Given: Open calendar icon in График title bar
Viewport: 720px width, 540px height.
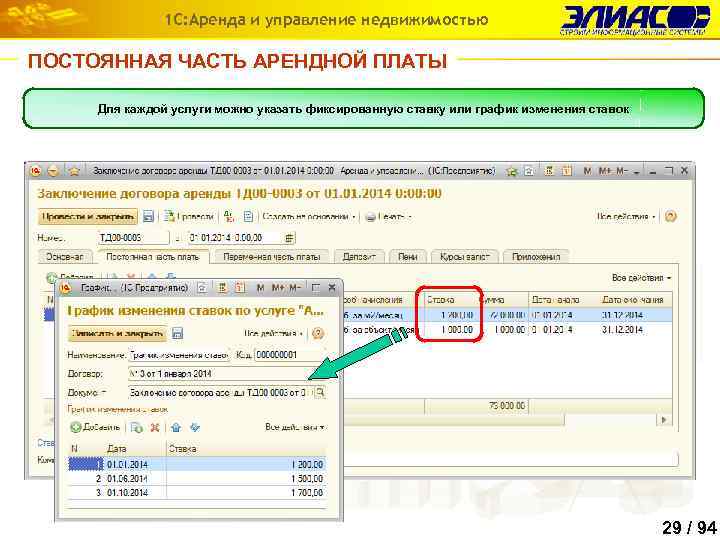Looking at the screenshot, I should point(240,288).
